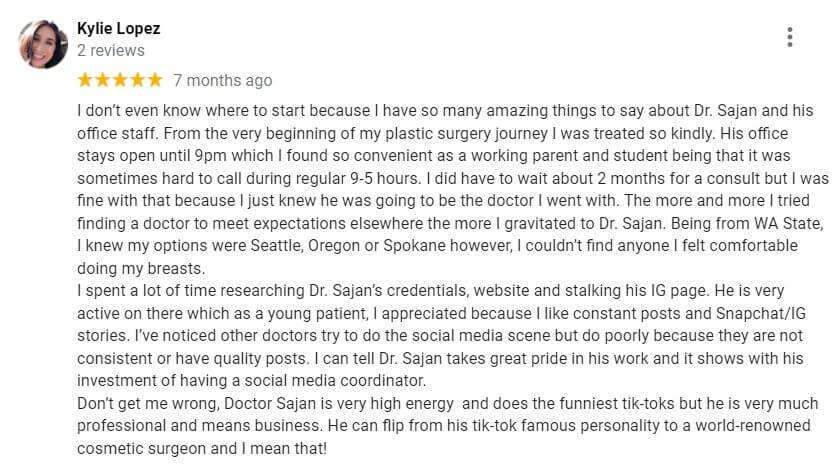
Task: Click the first gold star
Action: 85,80
